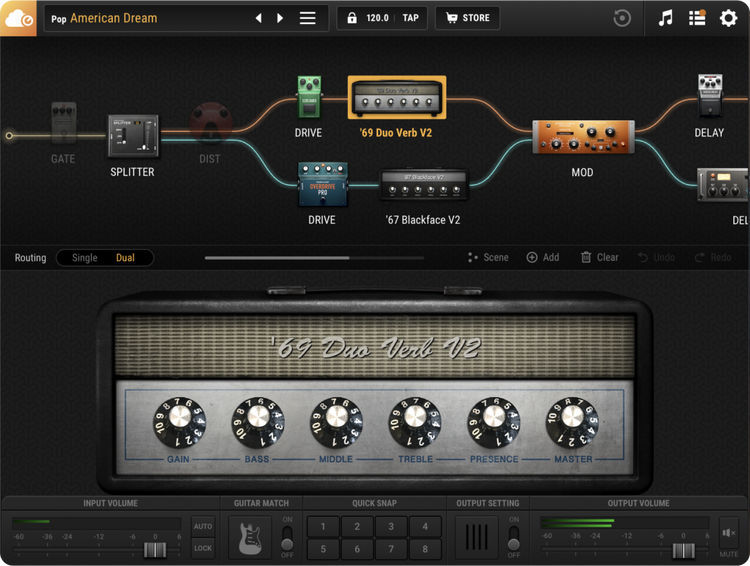
Task: Open the tuner with the fork icon
Action: pyautogui.click(x=666, y=18)
